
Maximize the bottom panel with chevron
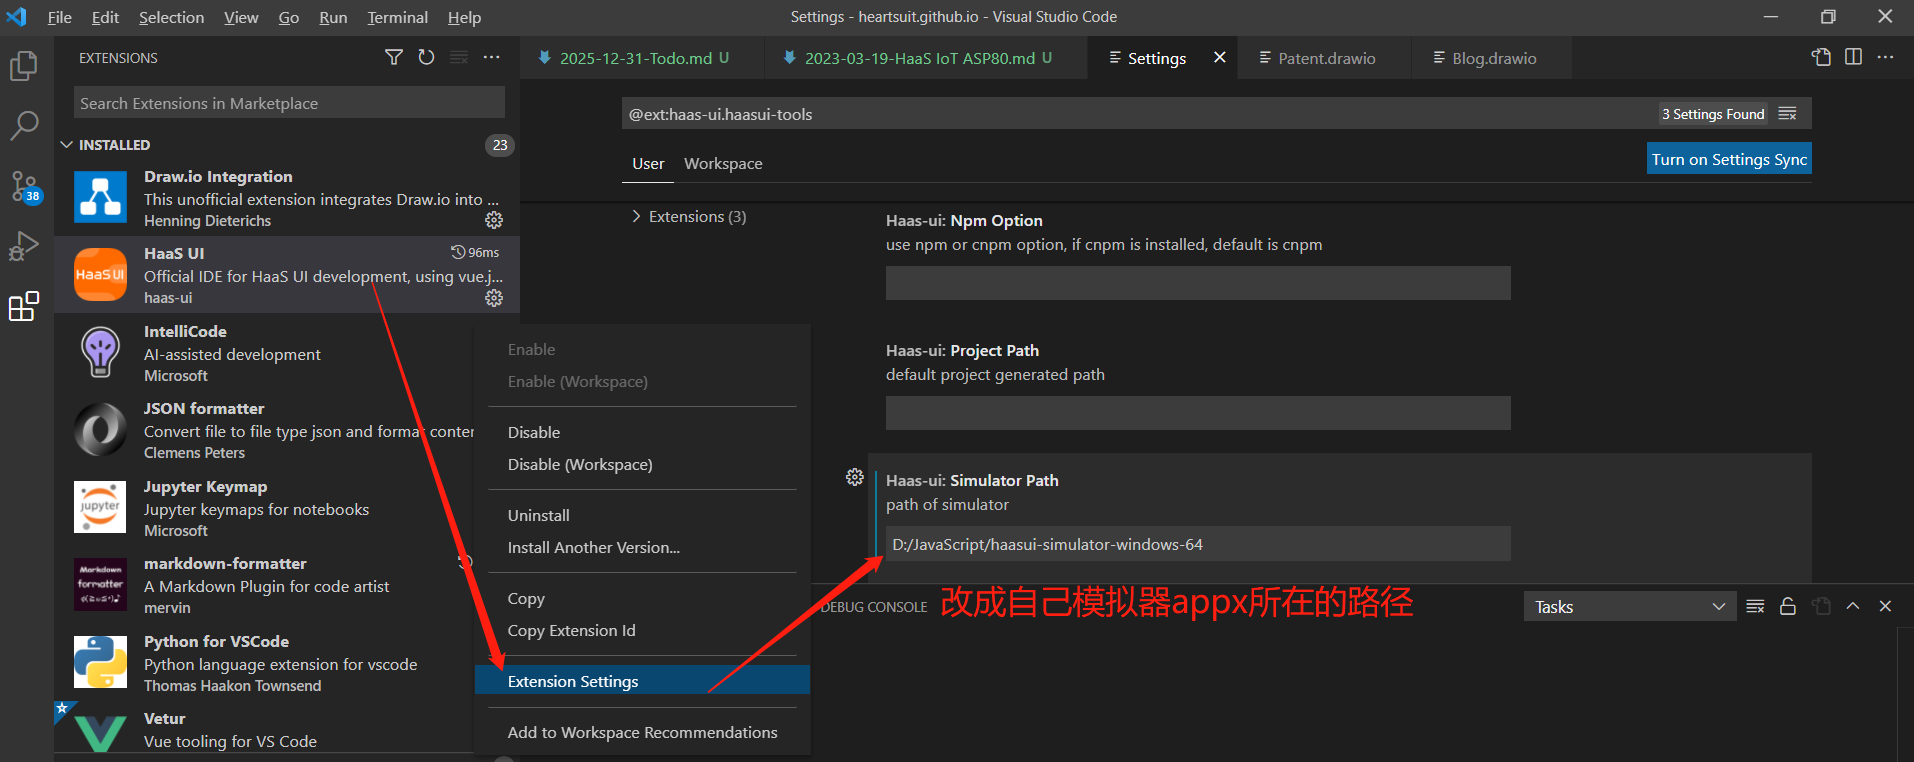click(1853, 606)
